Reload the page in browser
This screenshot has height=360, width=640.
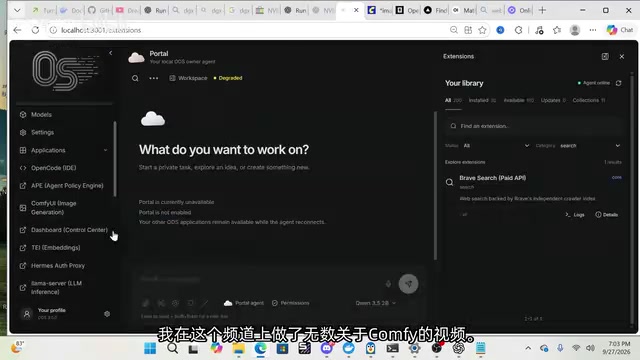(x=35, y=30)
